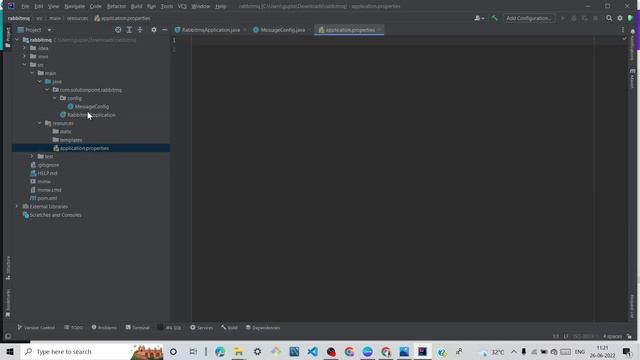Click the IntelliJ IDEA taskbar icon
The image size is (640, 360).
422,351
